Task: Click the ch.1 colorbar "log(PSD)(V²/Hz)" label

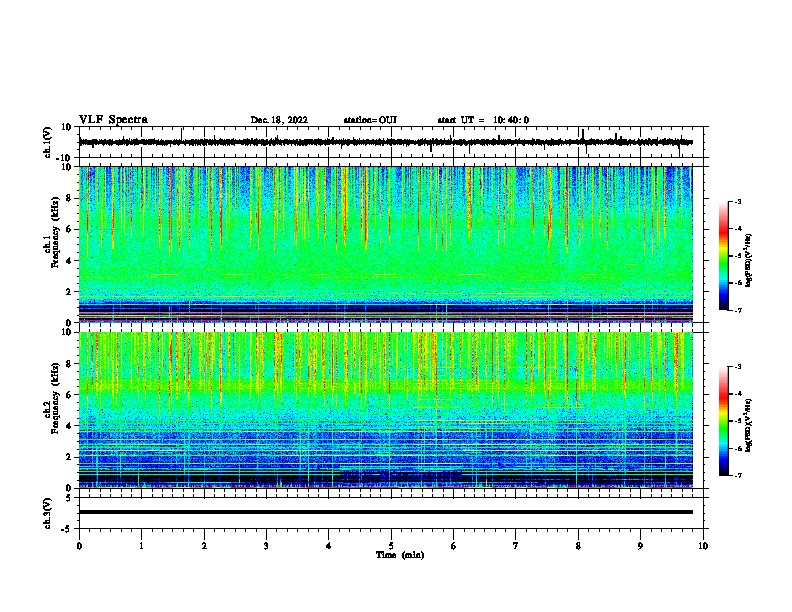Action: tap(749, 261)
